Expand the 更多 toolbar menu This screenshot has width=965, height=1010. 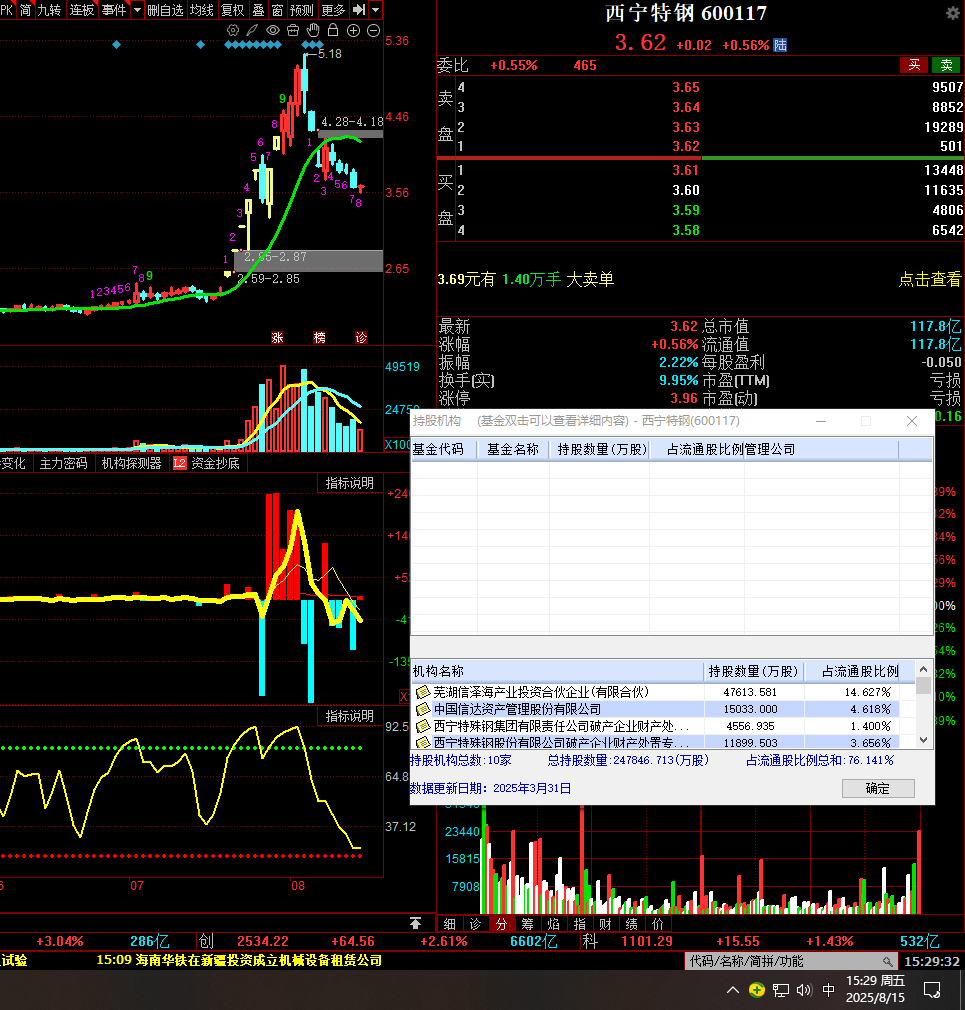(x=334, y=10)
